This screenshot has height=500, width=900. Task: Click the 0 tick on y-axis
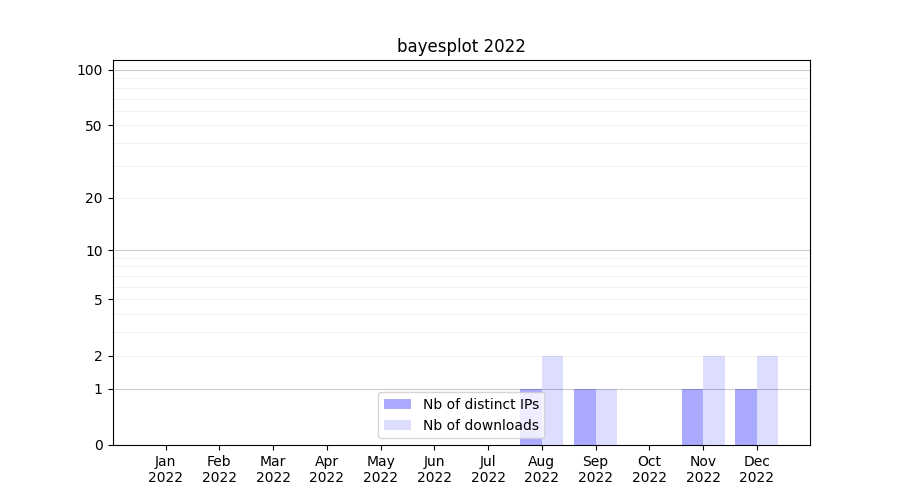click(98, 445)
